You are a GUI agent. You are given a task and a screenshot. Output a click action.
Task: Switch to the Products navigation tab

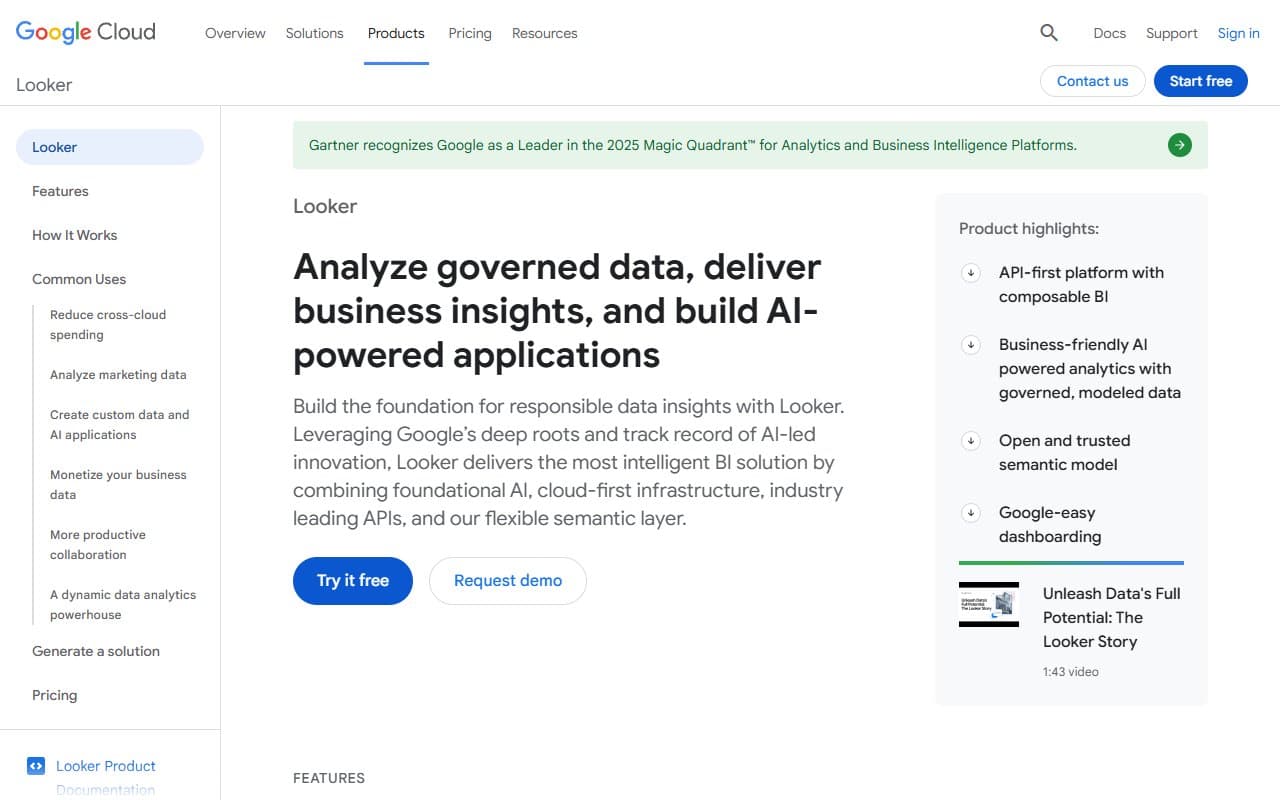[x=396, y=32]
